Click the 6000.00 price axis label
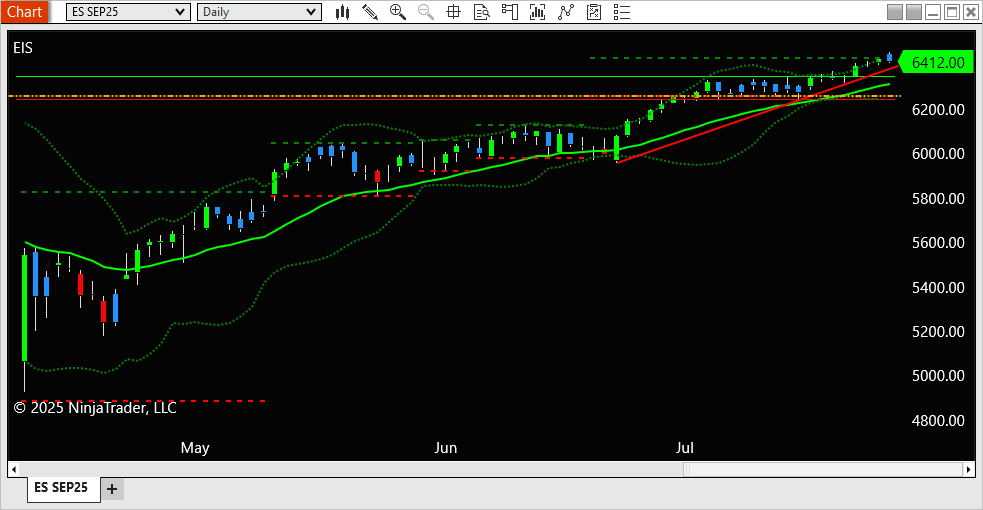The width and height of the screenshot is (983, 510). tap(938, 154)
